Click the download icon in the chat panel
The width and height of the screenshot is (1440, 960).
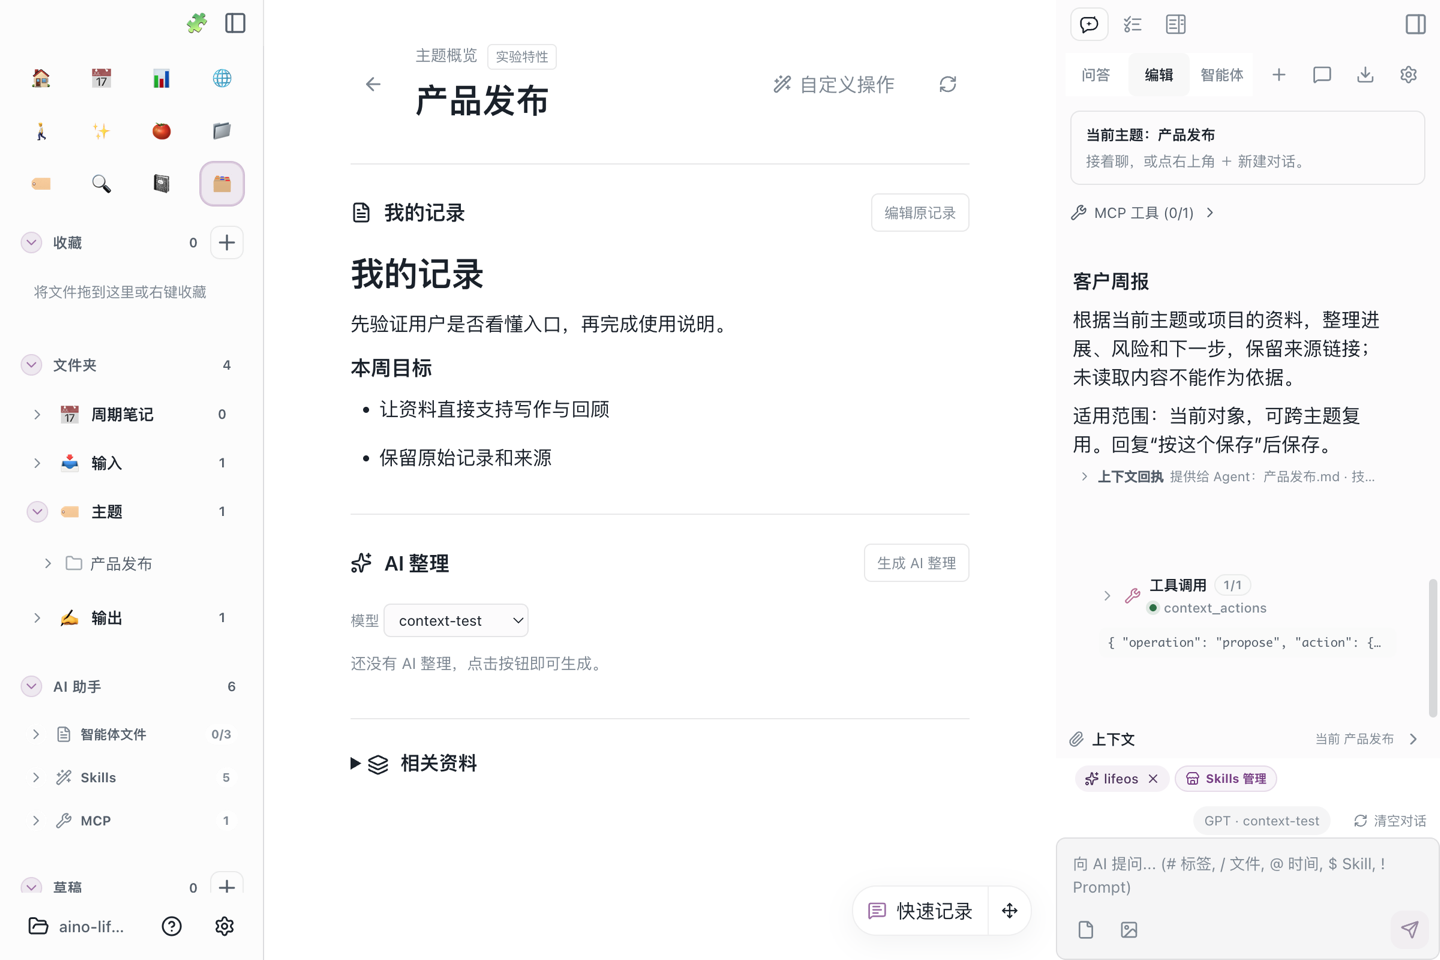coord(1365,75)
